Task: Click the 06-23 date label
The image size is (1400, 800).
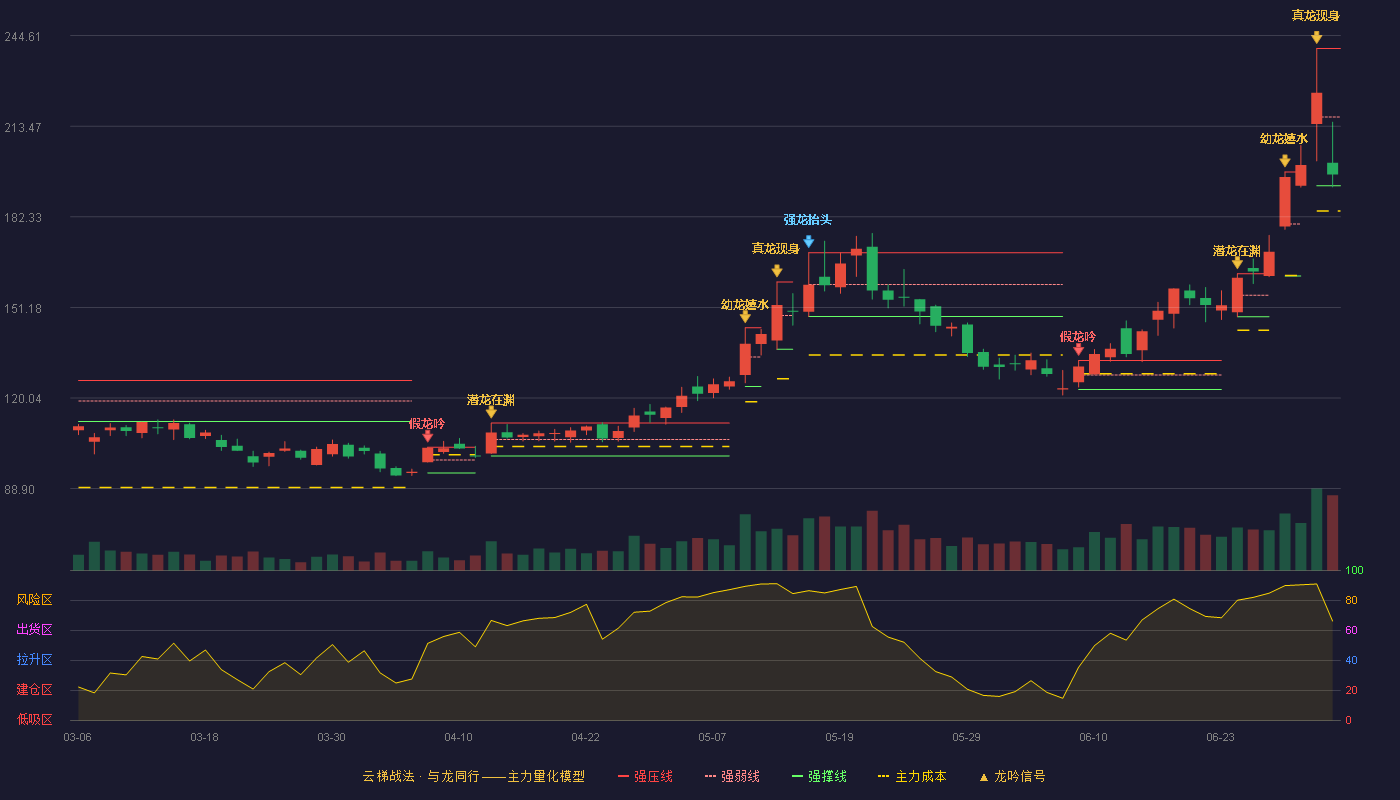Action: pyautogui.click(x=1220, y=737)
